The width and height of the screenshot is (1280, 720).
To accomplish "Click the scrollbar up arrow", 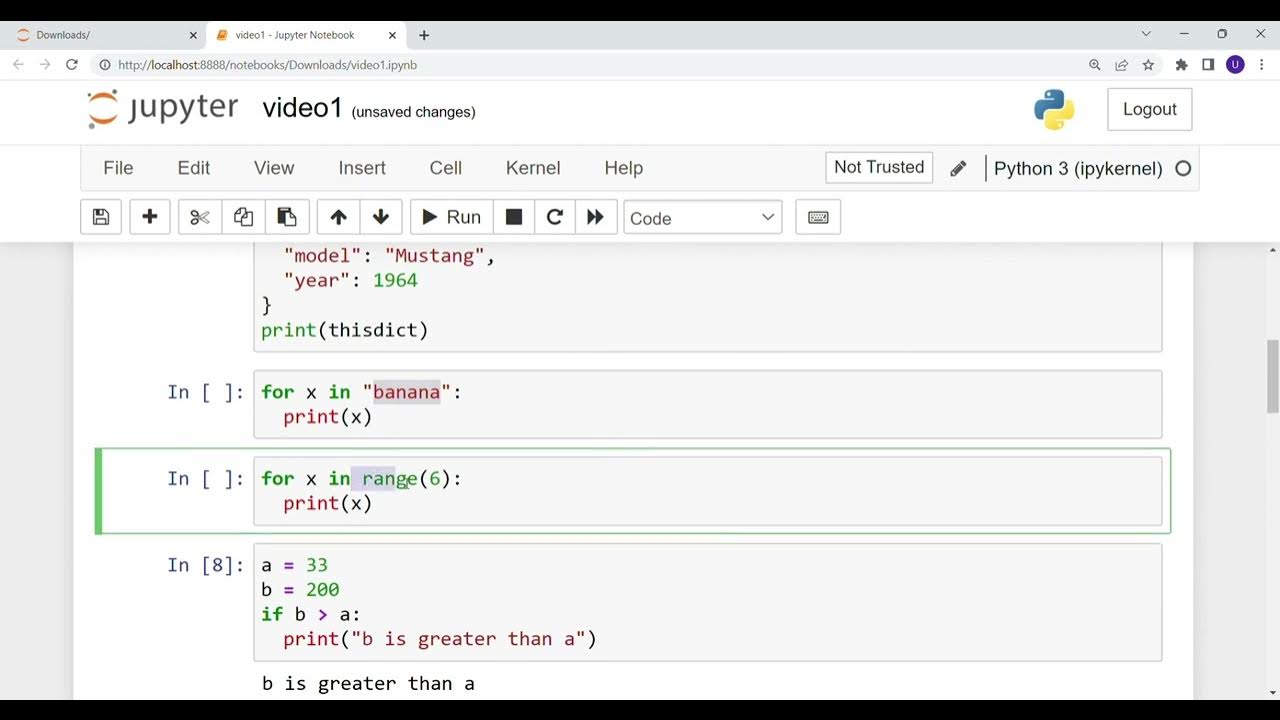I will coord(1273,249).
